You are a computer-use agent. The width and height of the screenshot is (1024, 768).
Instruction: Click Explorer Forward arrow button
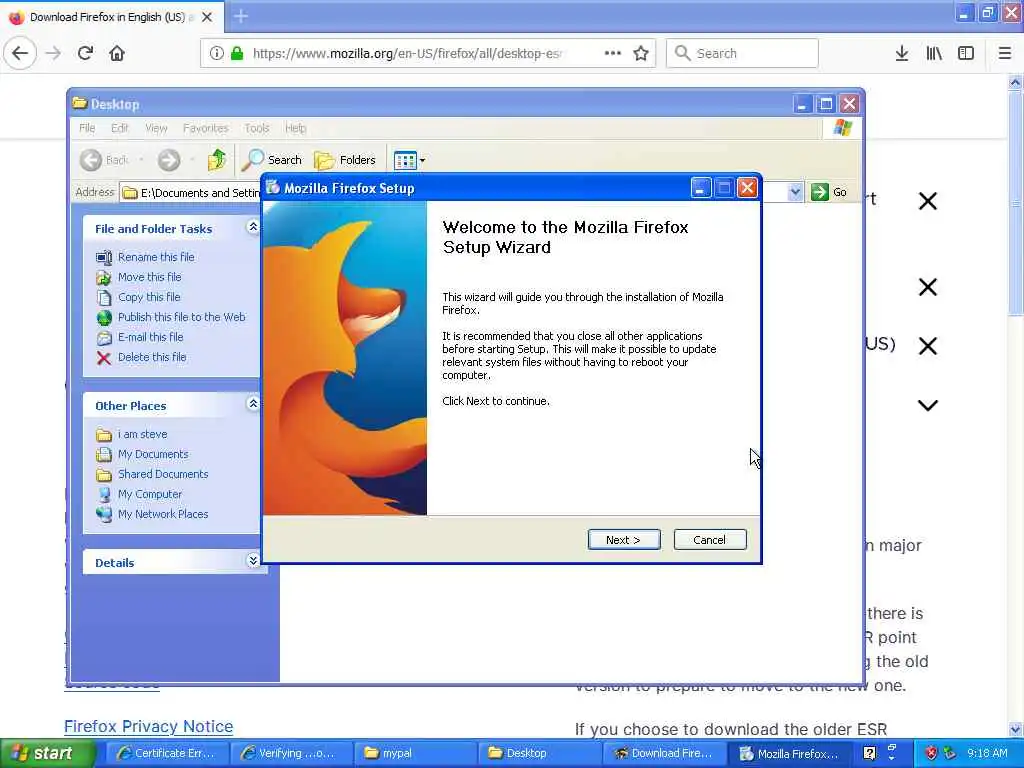click(168, 160)
